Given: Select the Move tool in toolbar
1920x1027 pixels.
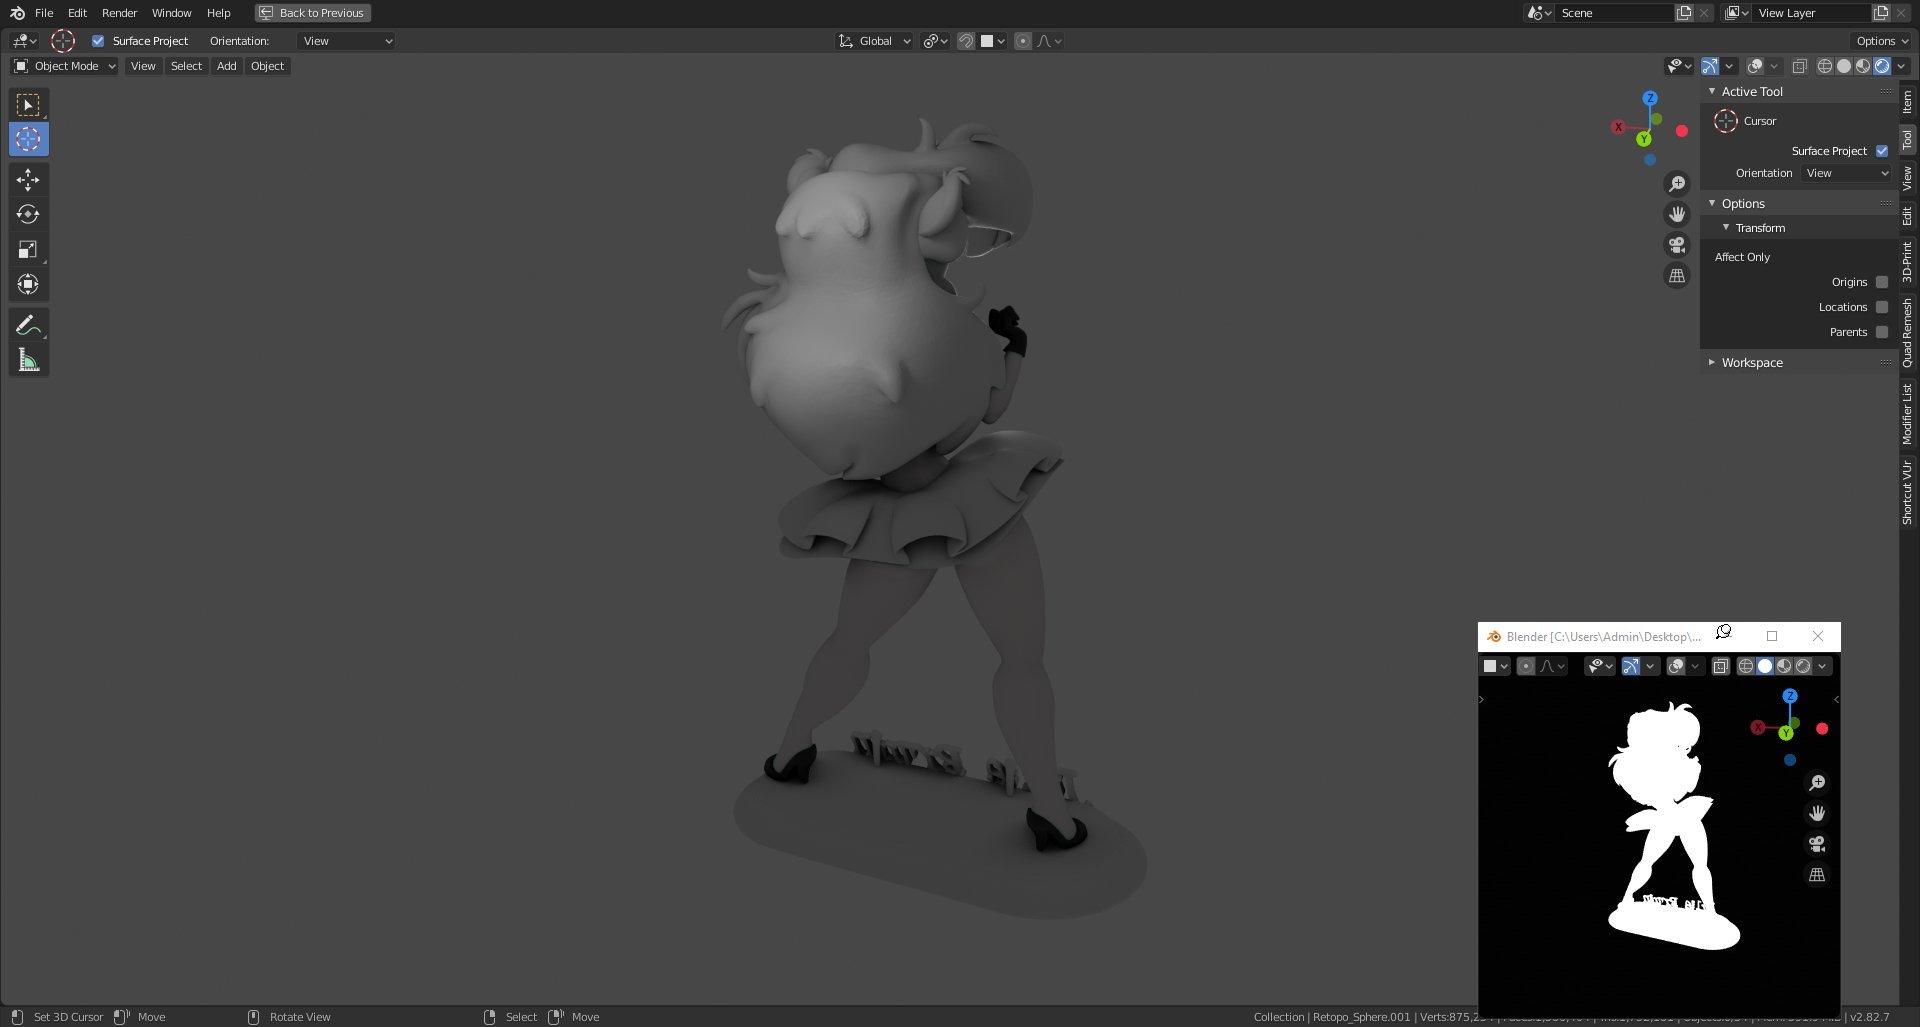Looking at the screenshot, I should click(28, 180).
